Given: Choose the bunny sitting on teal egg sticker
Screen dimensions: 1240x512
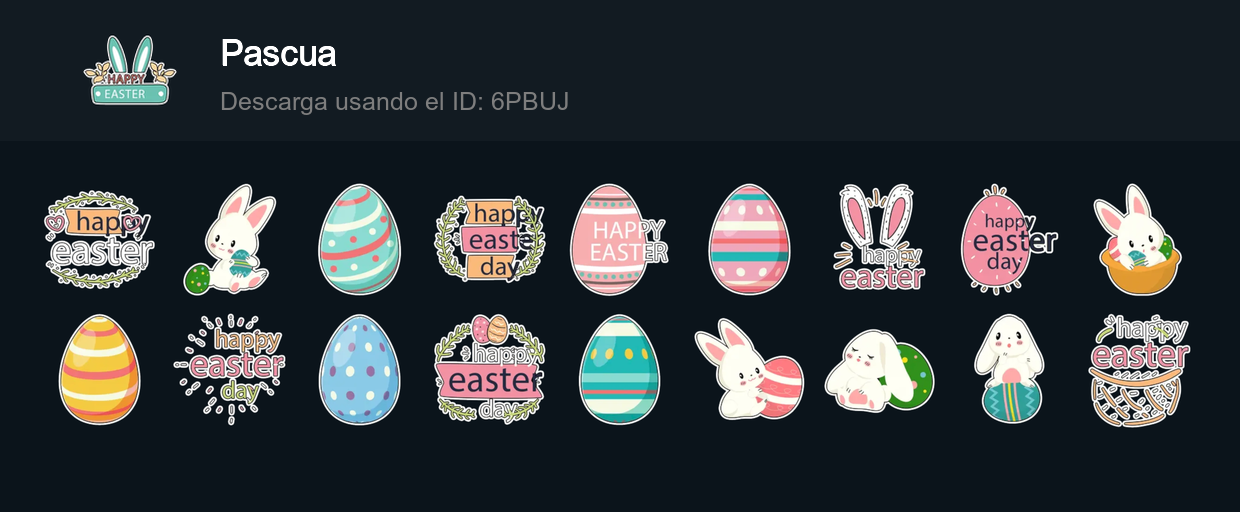Looking at the screenshot, I should pyautogui.click(x=1009, y=370).
